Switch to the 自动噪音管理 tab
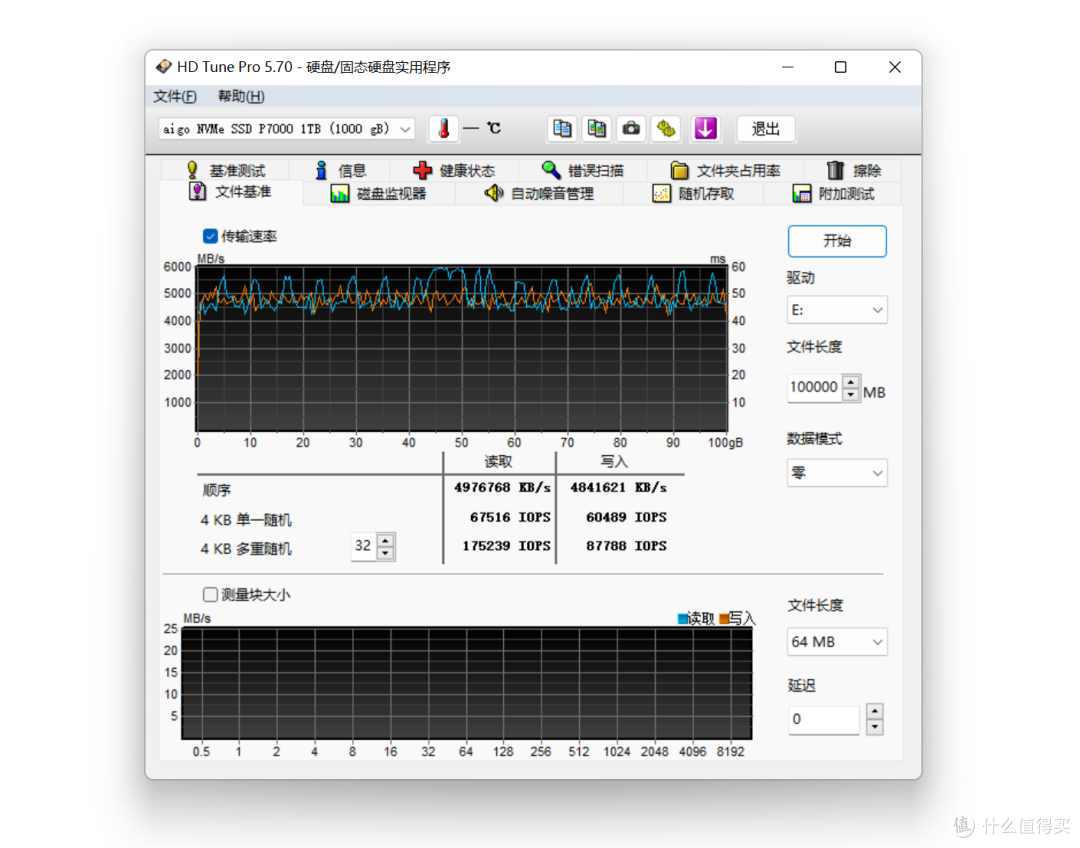This screenshot has width=1080, height=848. [539, 194]
